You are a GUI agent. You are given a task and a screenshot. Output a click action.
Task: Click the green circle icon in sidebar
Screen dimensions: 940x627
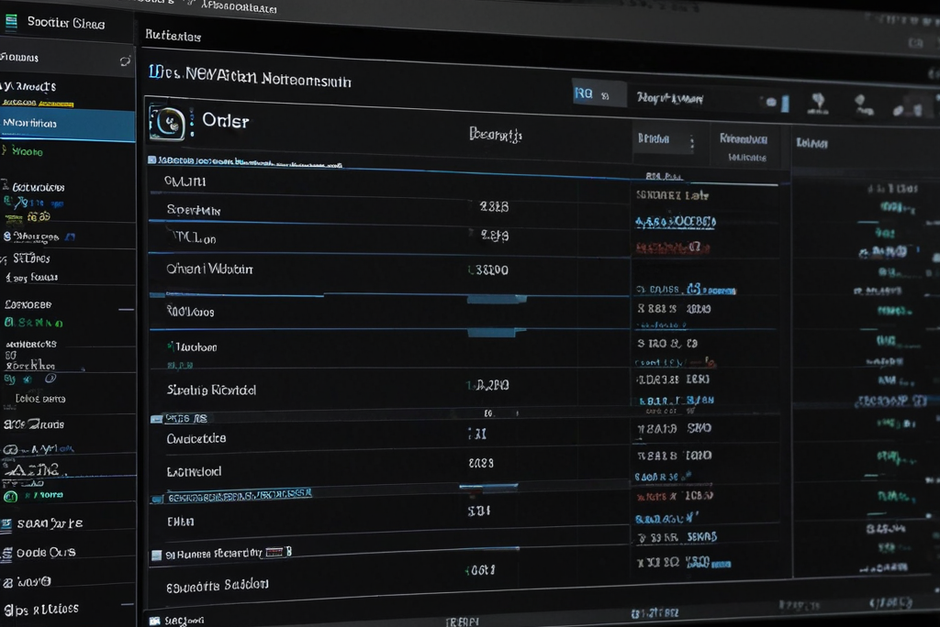point(10,496)
